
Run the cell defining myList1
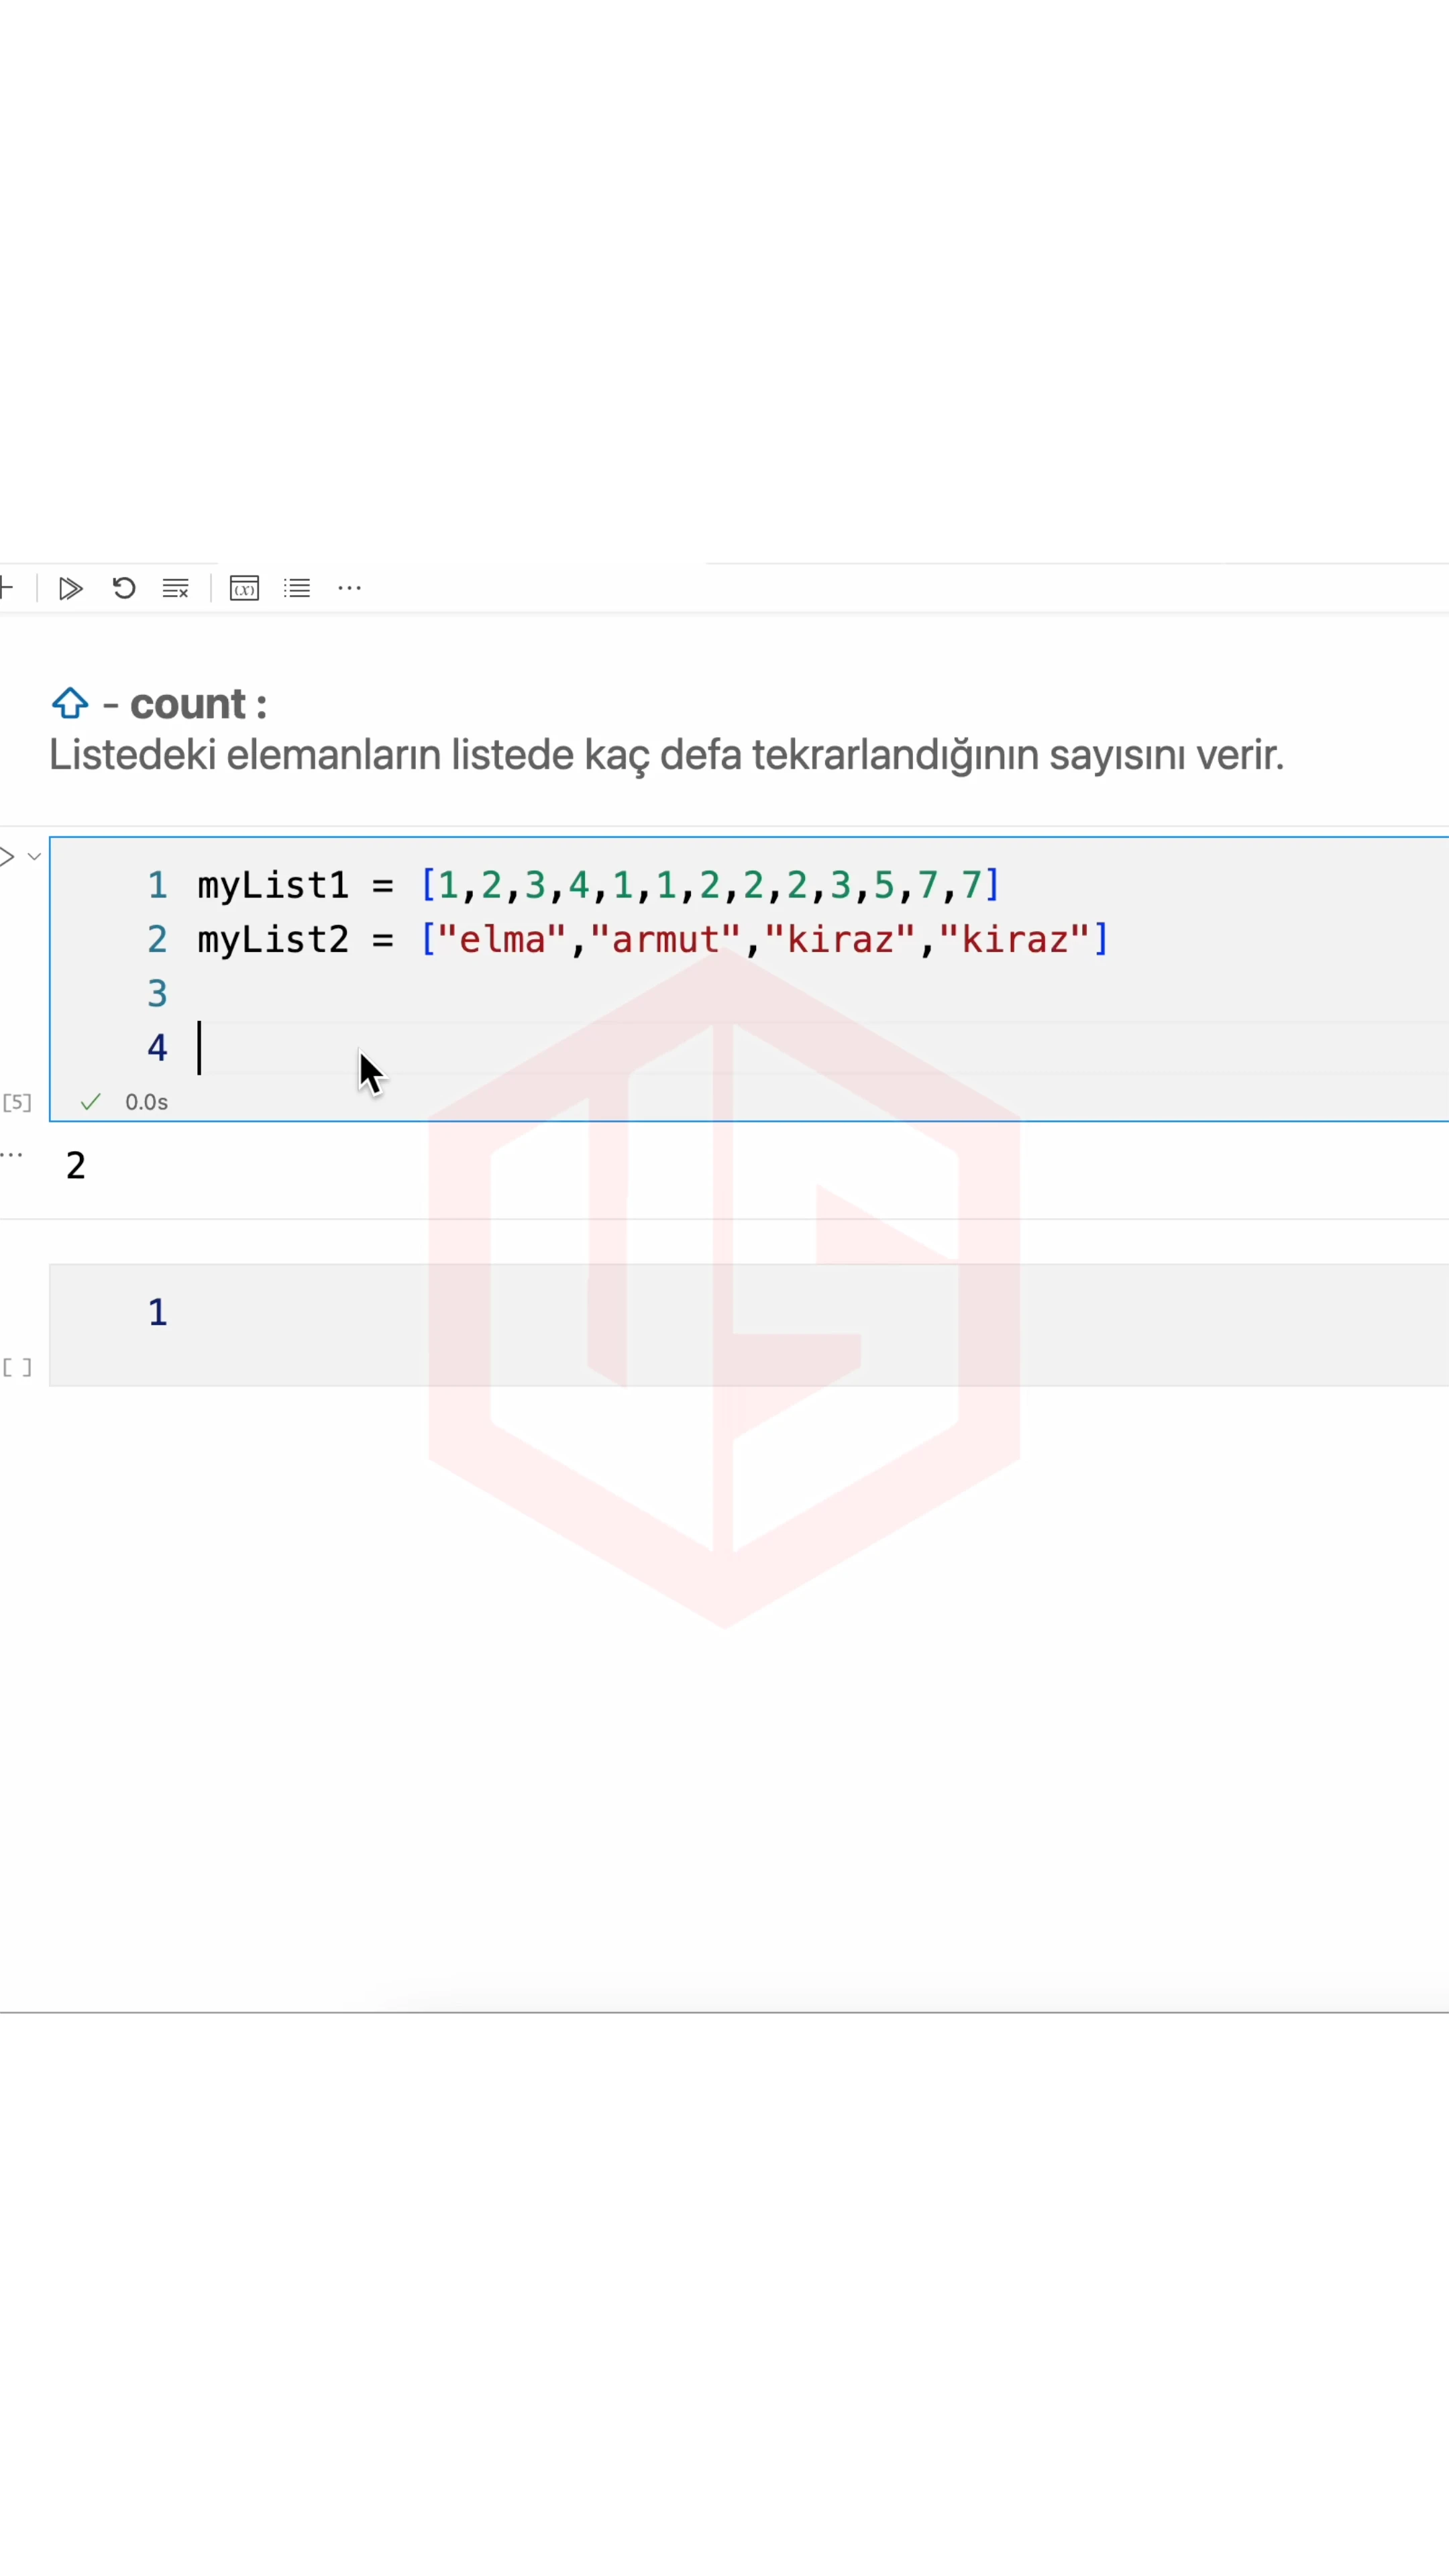(7, 856)
